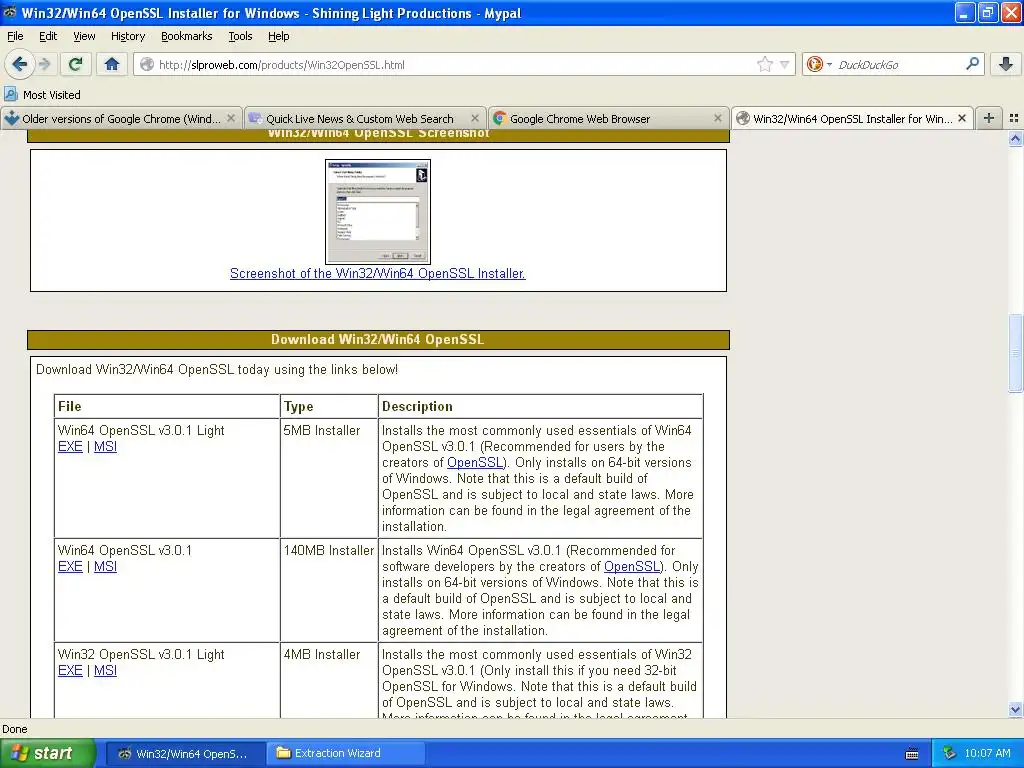
Task: Open the Windows Start menu
Action: click(47, 753)
